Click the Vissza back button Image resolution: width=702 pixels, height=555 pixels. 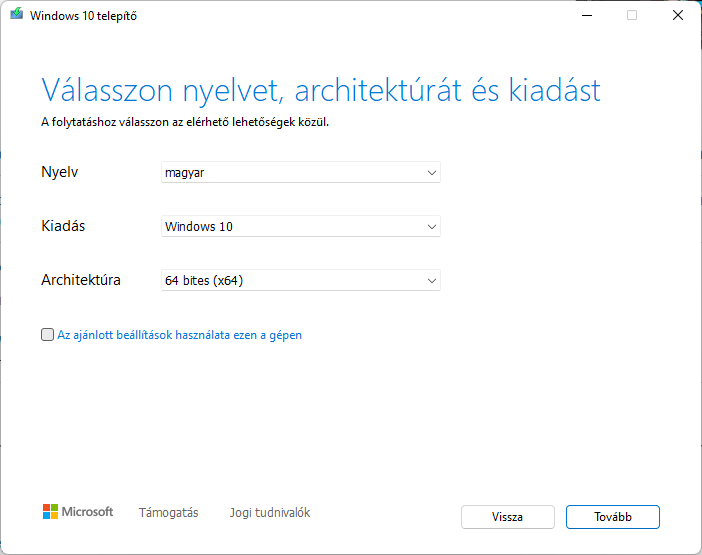508,517
